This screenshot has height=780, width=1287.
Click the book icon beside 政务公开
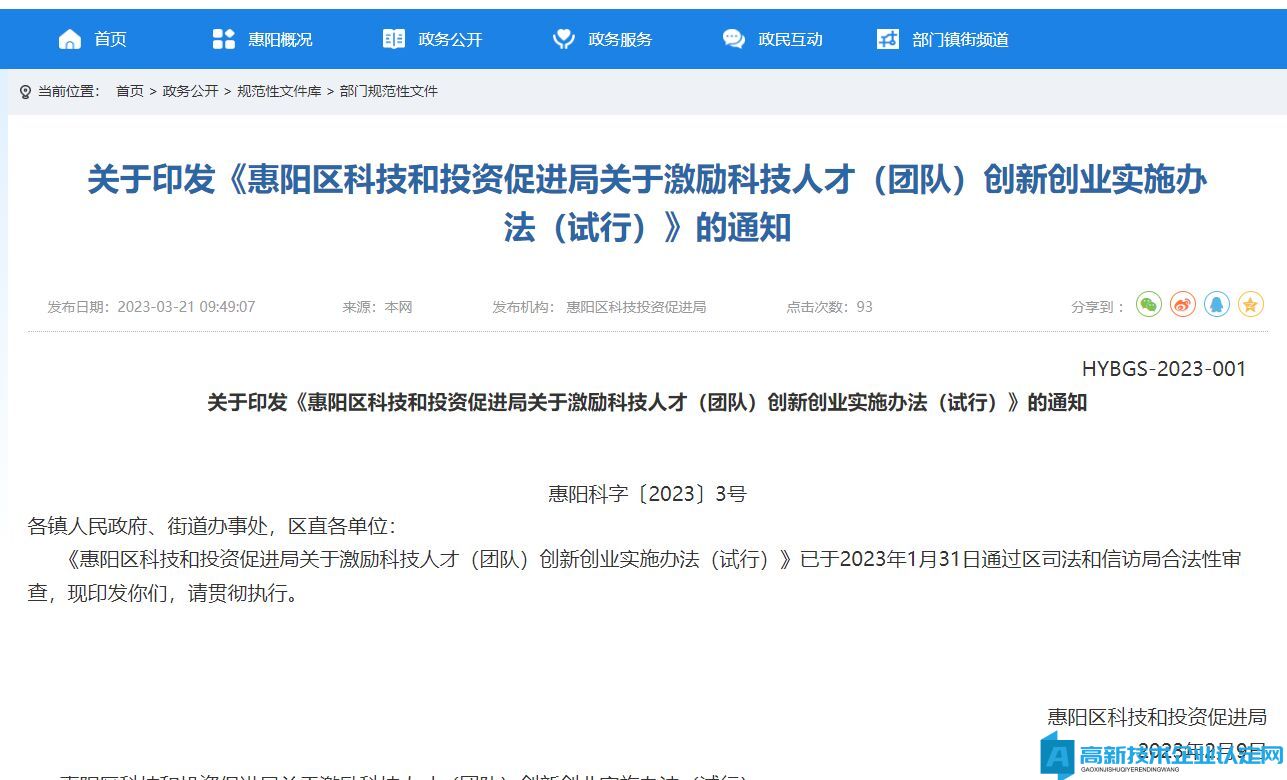point(394,39)
